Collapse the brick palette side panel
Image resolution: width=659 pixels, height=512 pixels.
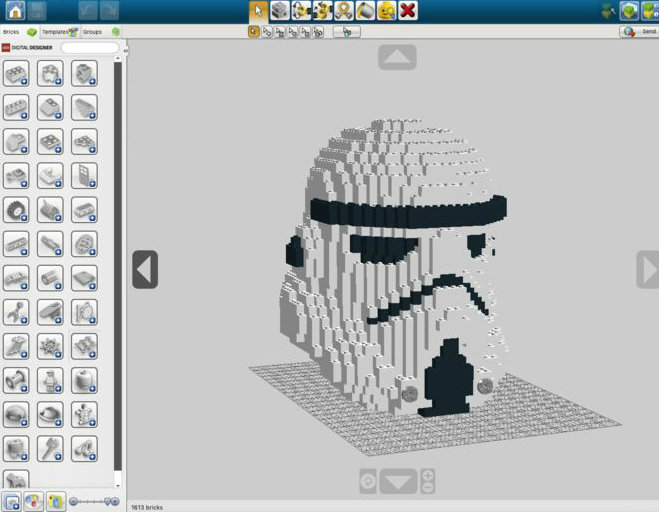(x=125, y=50)
